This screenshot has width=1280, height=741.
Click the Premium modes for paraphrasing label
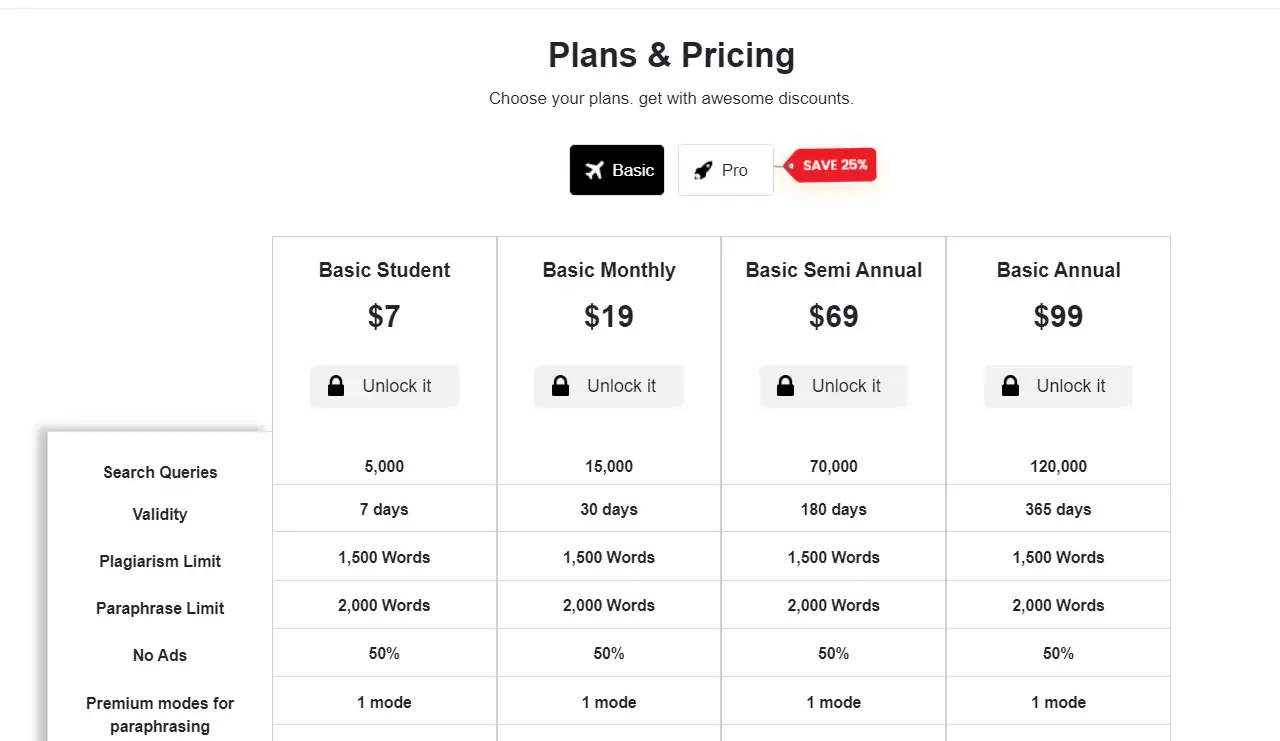click(160, 714)
